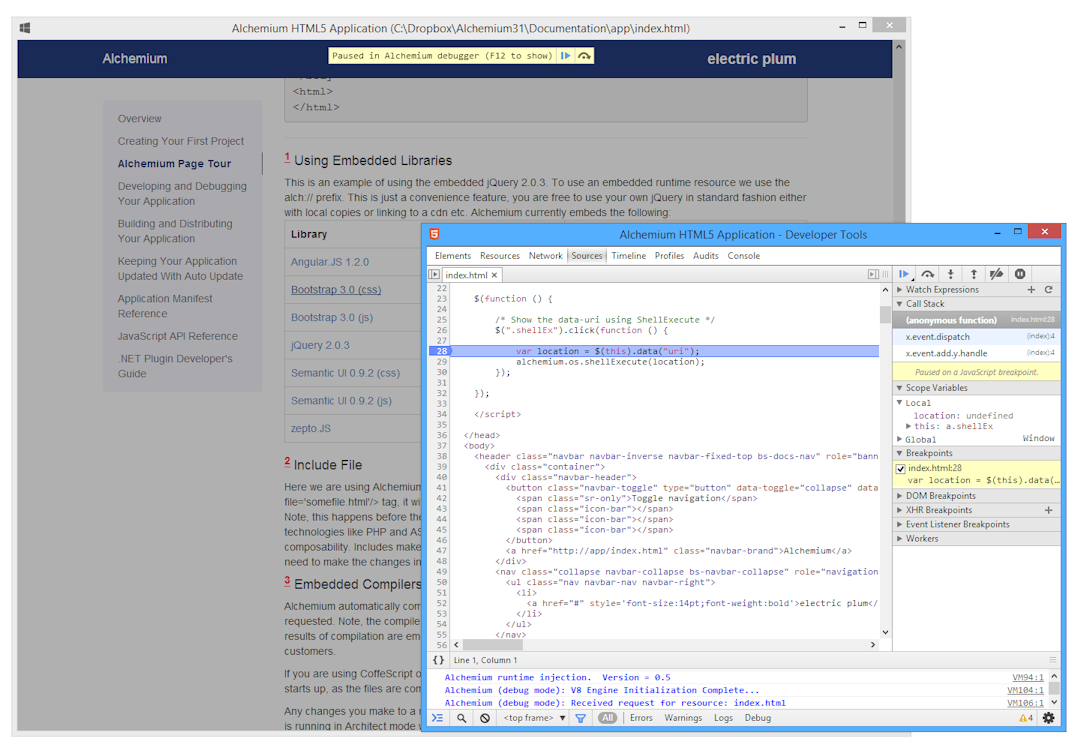The image size is (1081, 751).
Task: Select x.event.dispatch call stack frame
Action: click(977, 337)
